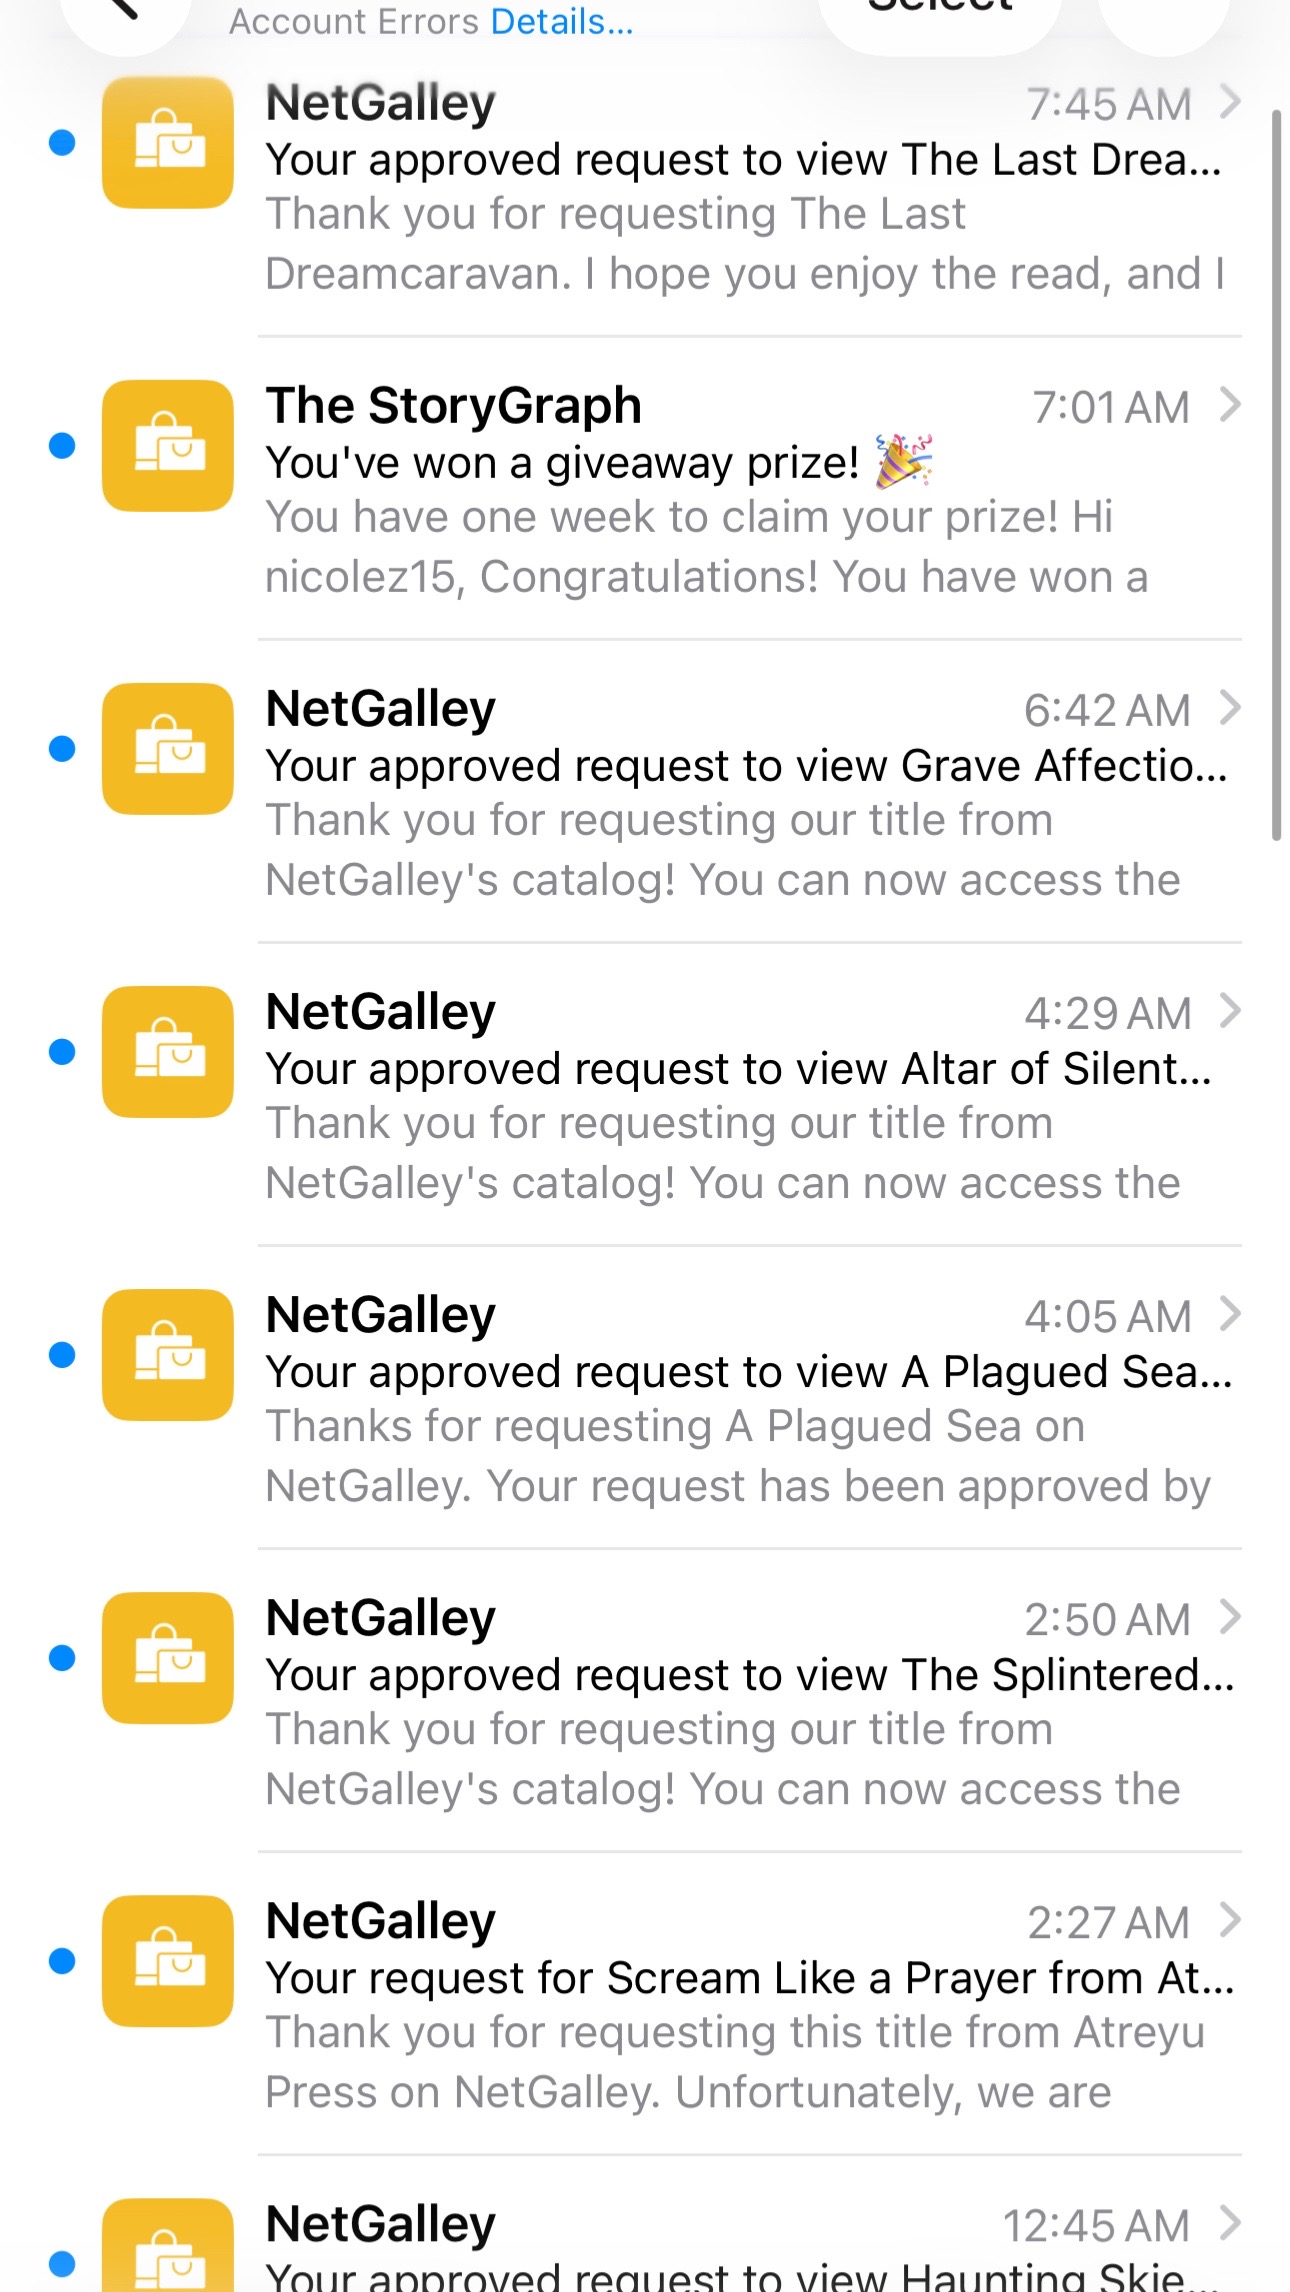Open the chevron next to 2:50 AM
The width and height of the screenshot is (1290, 2292).
(1231, 1617)
